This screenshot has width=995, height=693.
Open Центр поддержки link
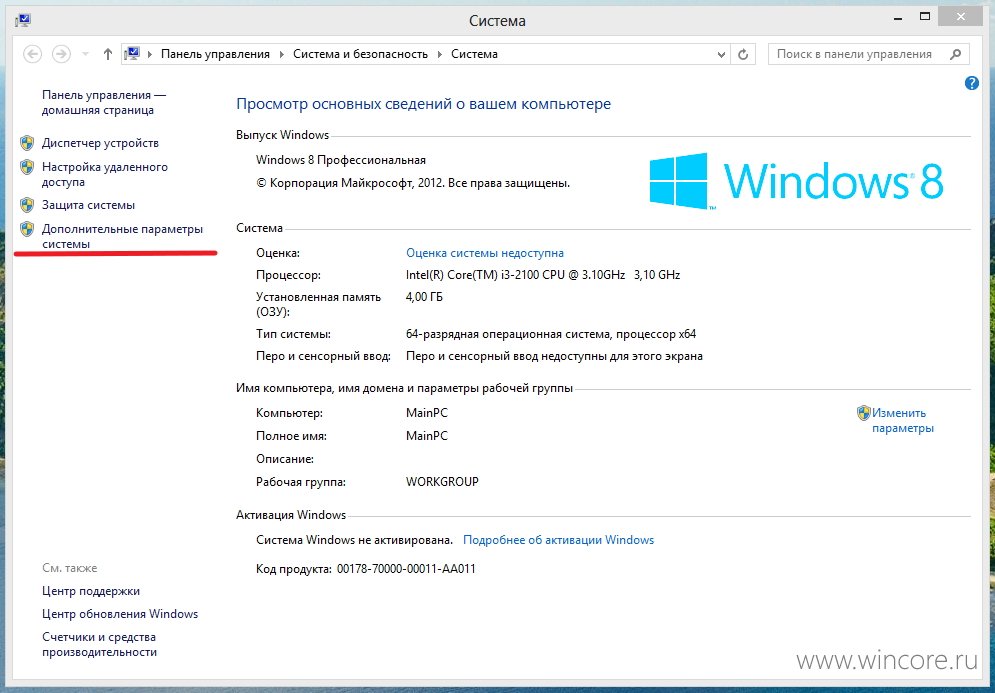(91, 591)
